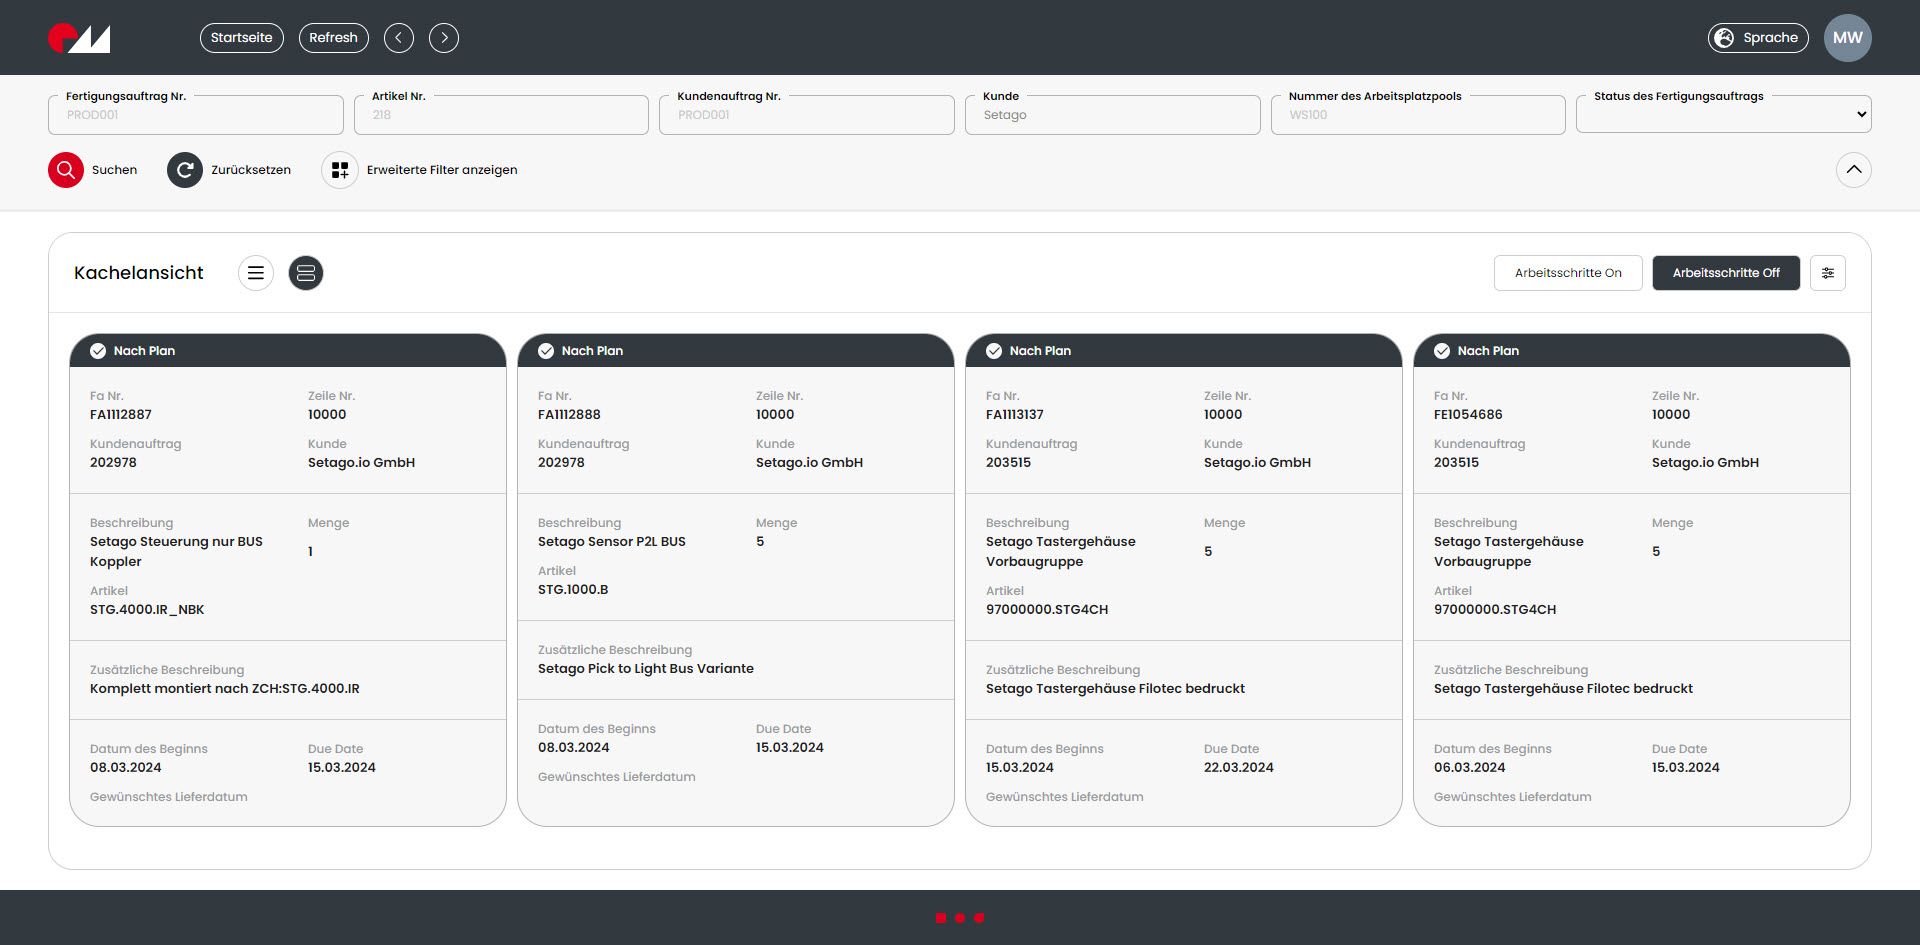The width and height of the screenshot is (1920, 945).
Task: Click due date 22.03.2024
Action: 1239,768
